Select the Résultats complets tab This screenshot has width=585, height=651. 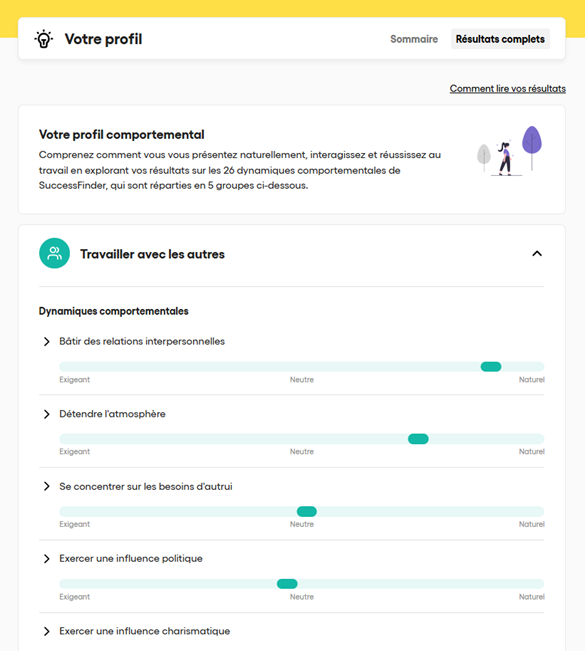coord(500,39)
